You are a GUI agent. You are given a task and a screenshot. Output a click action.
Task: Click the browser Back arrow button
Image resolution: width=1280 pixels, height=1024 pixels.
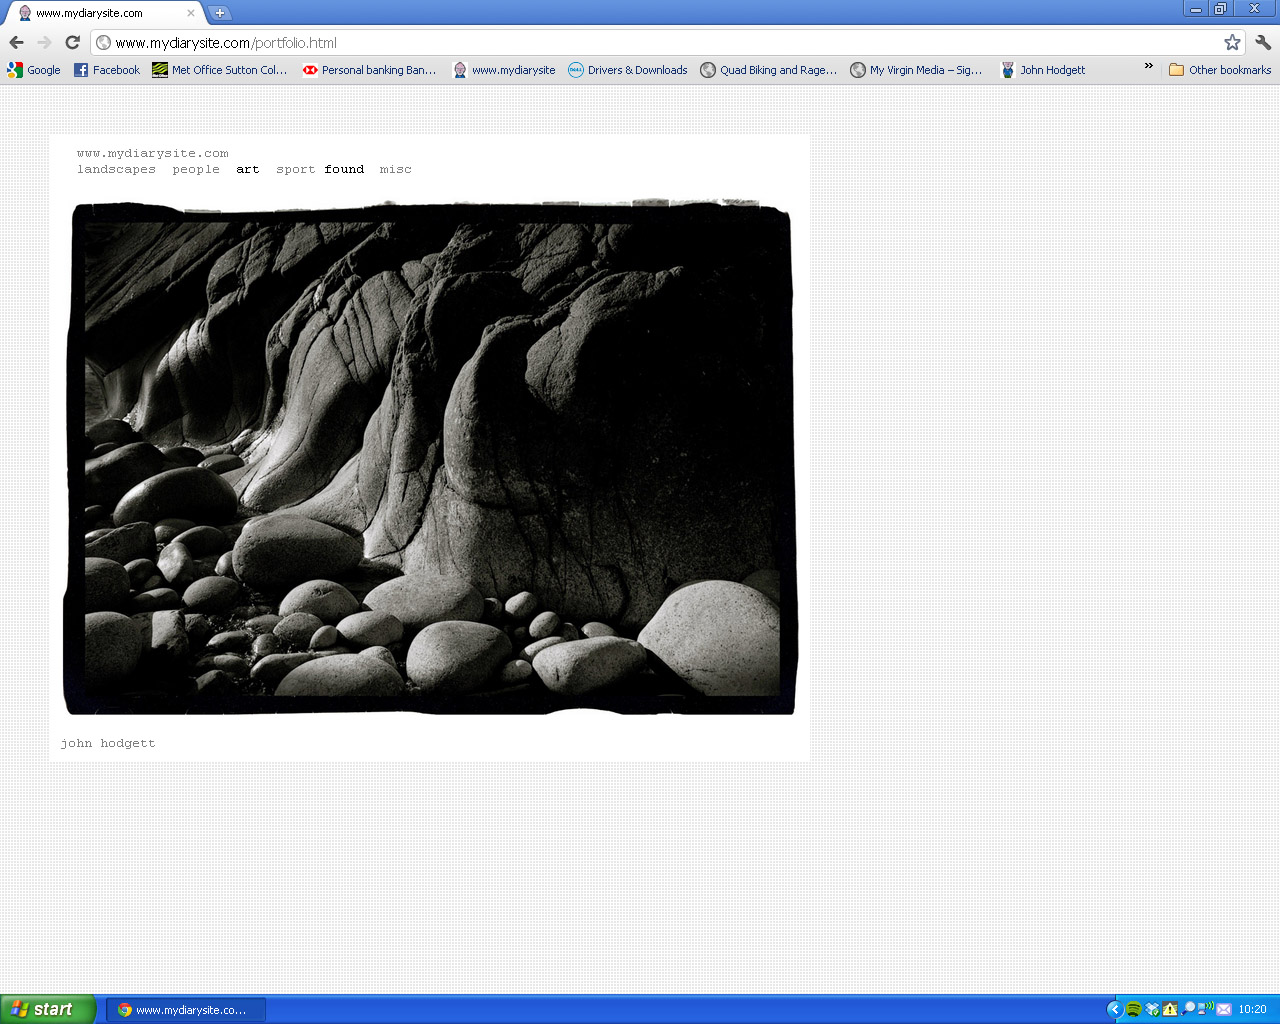[16, 42]
